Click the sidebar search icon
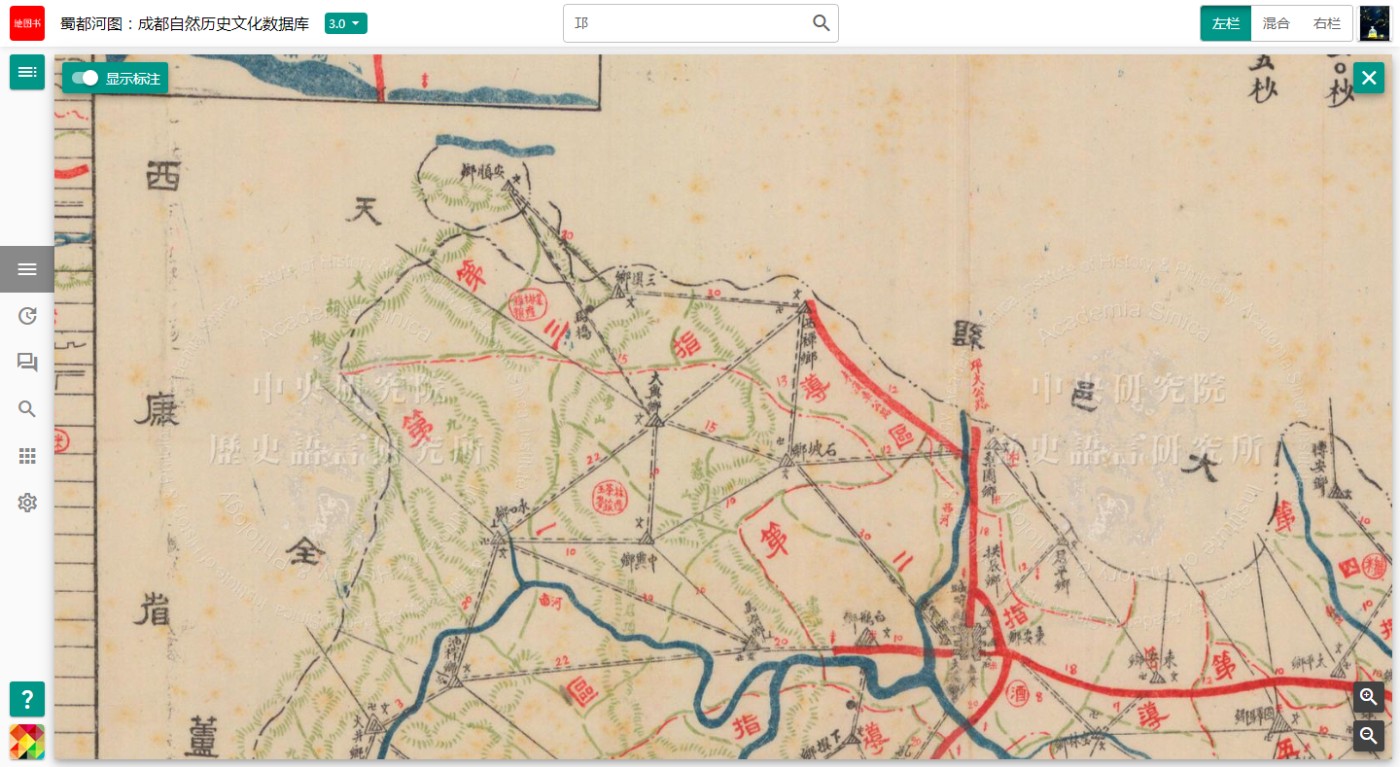 [x=27, y=409]
